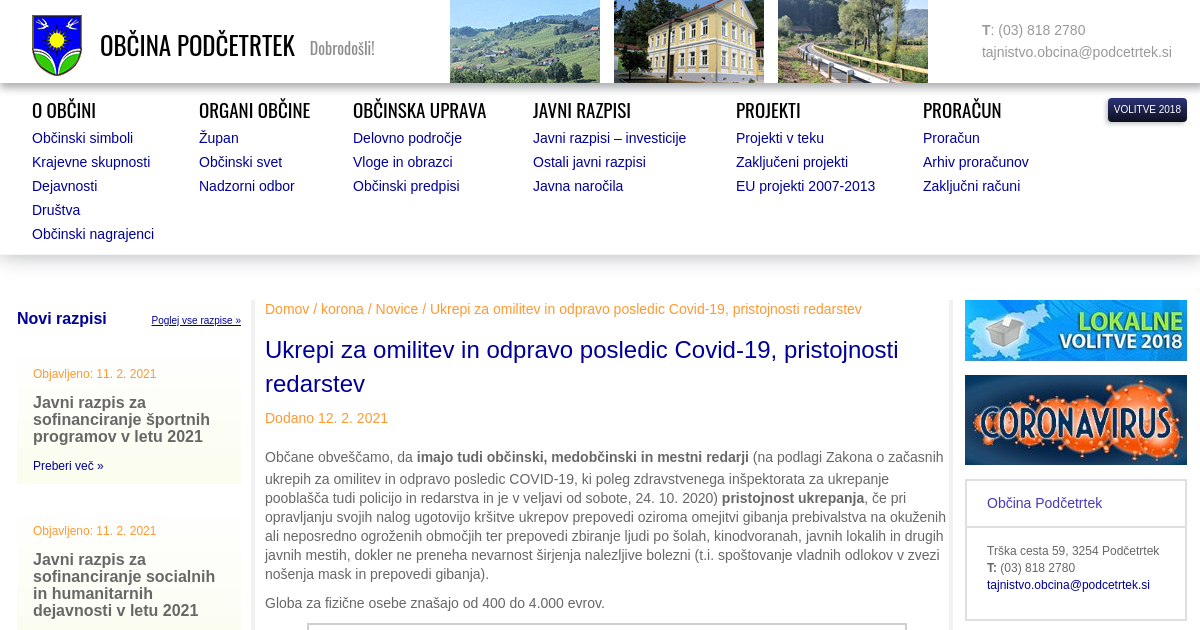This screenshot has width=1200, height=630.
Task: Click the Občina Podčetrtek sidebar heading link
Action: [x=1044, y=503]
